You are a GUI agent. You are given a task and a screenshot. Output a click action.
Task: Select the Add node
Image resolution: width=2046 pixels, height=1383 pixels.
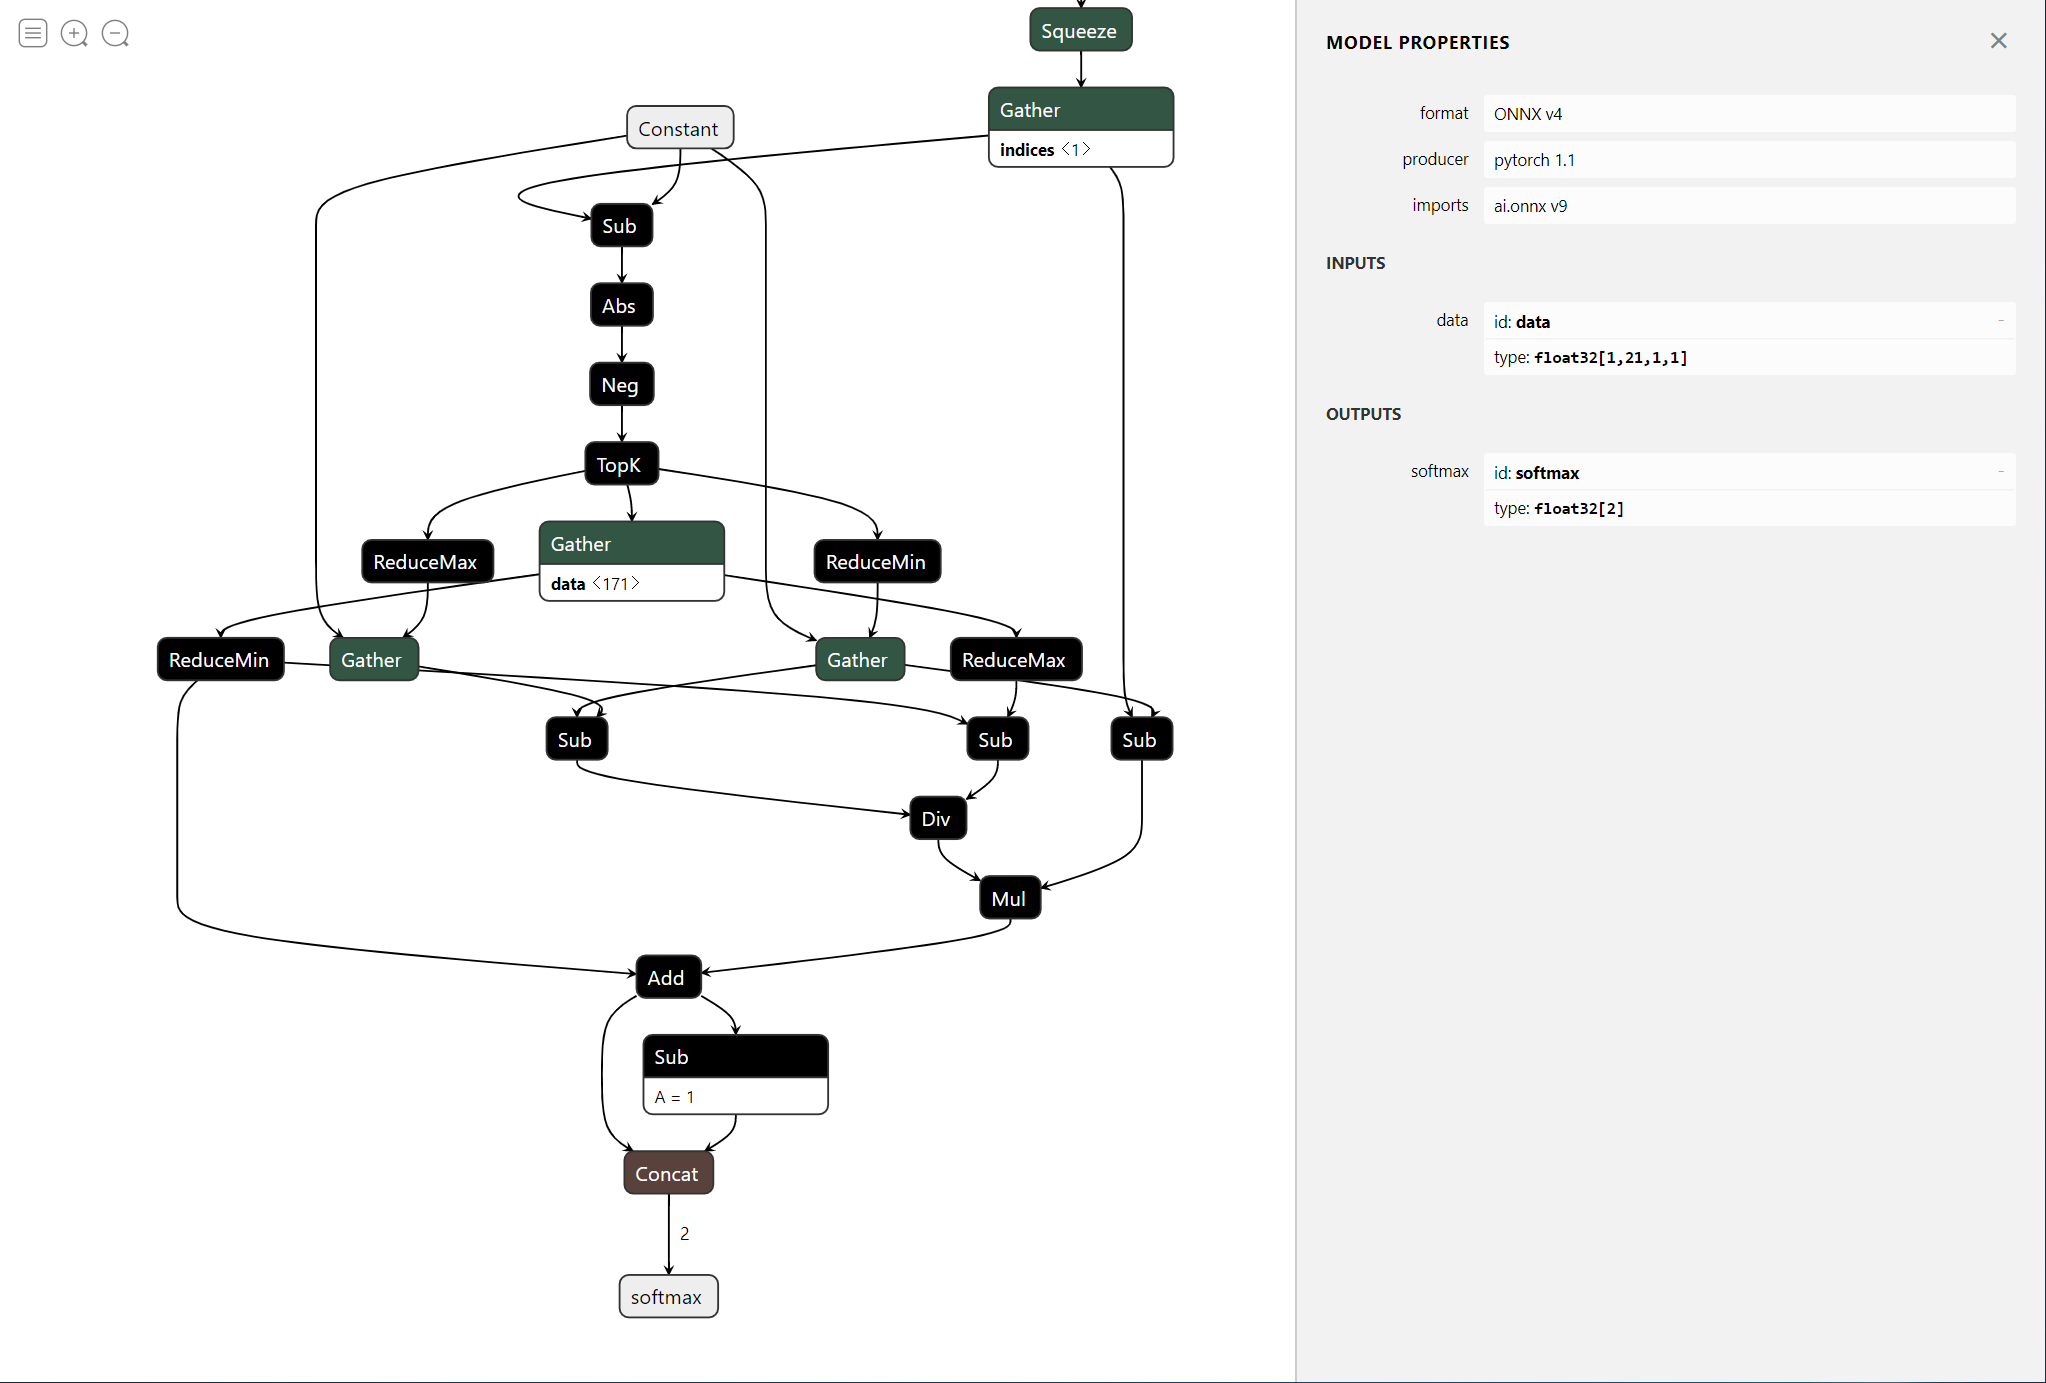click(x=668, y=977)
